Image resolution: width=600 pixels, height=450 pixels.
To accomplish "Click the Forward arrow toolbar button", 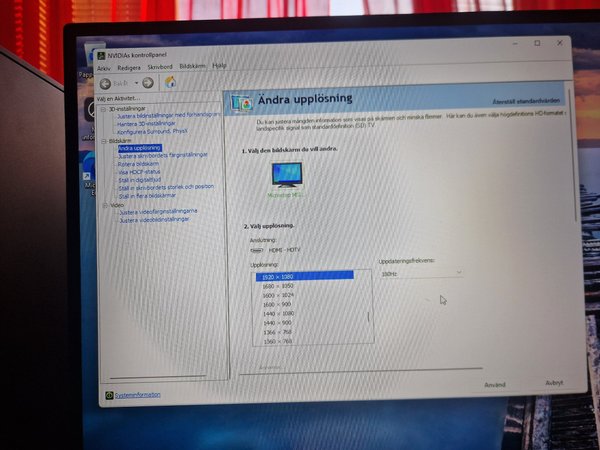I will (148, 82).
